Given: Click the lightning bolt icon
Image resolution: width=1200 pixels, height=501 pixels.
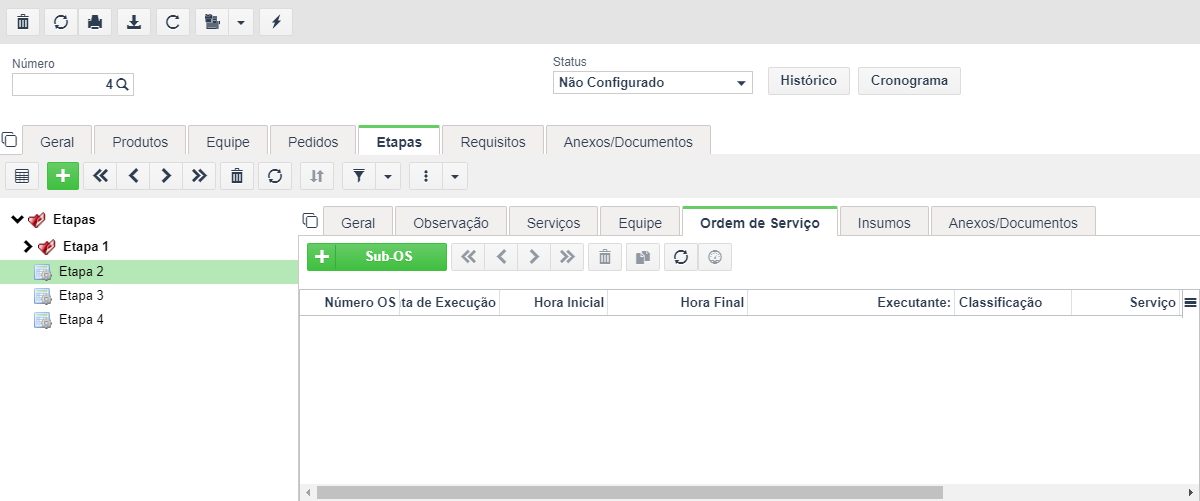Looking at the screenshot, I should [276, 21].
